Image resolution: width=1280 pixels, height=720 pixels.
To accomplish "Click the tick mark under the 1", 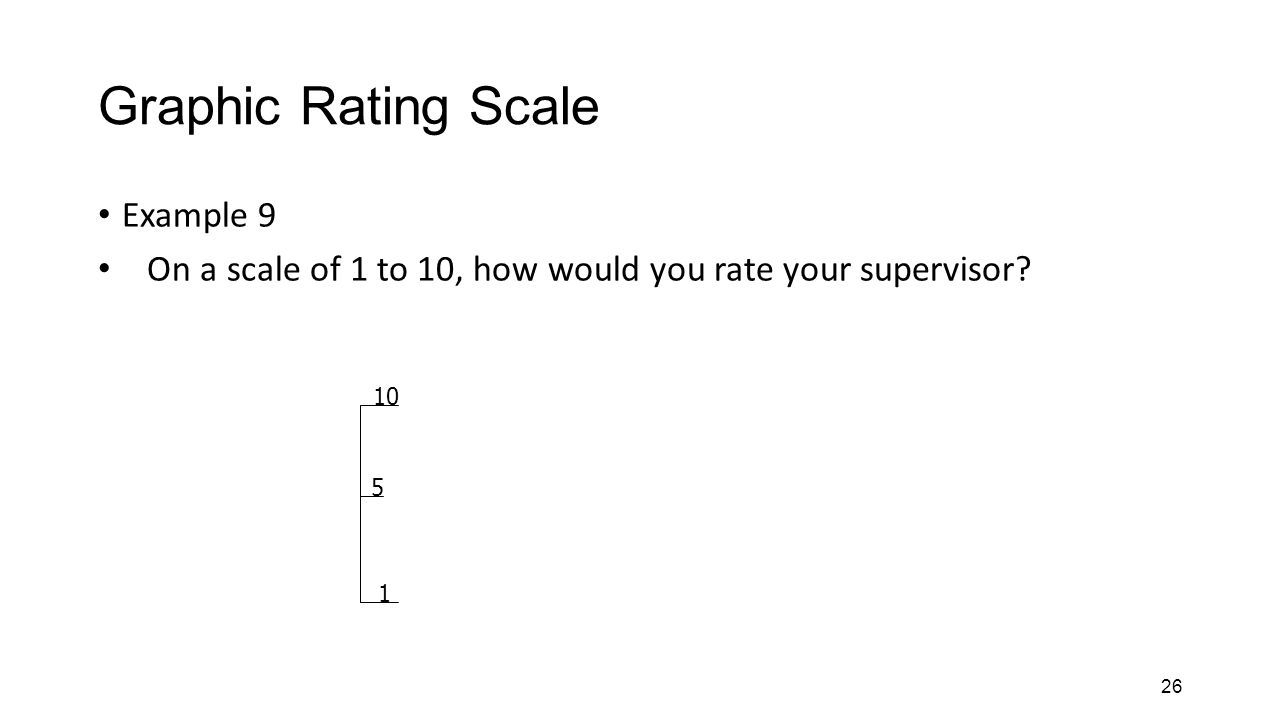I will pos(380,602).
